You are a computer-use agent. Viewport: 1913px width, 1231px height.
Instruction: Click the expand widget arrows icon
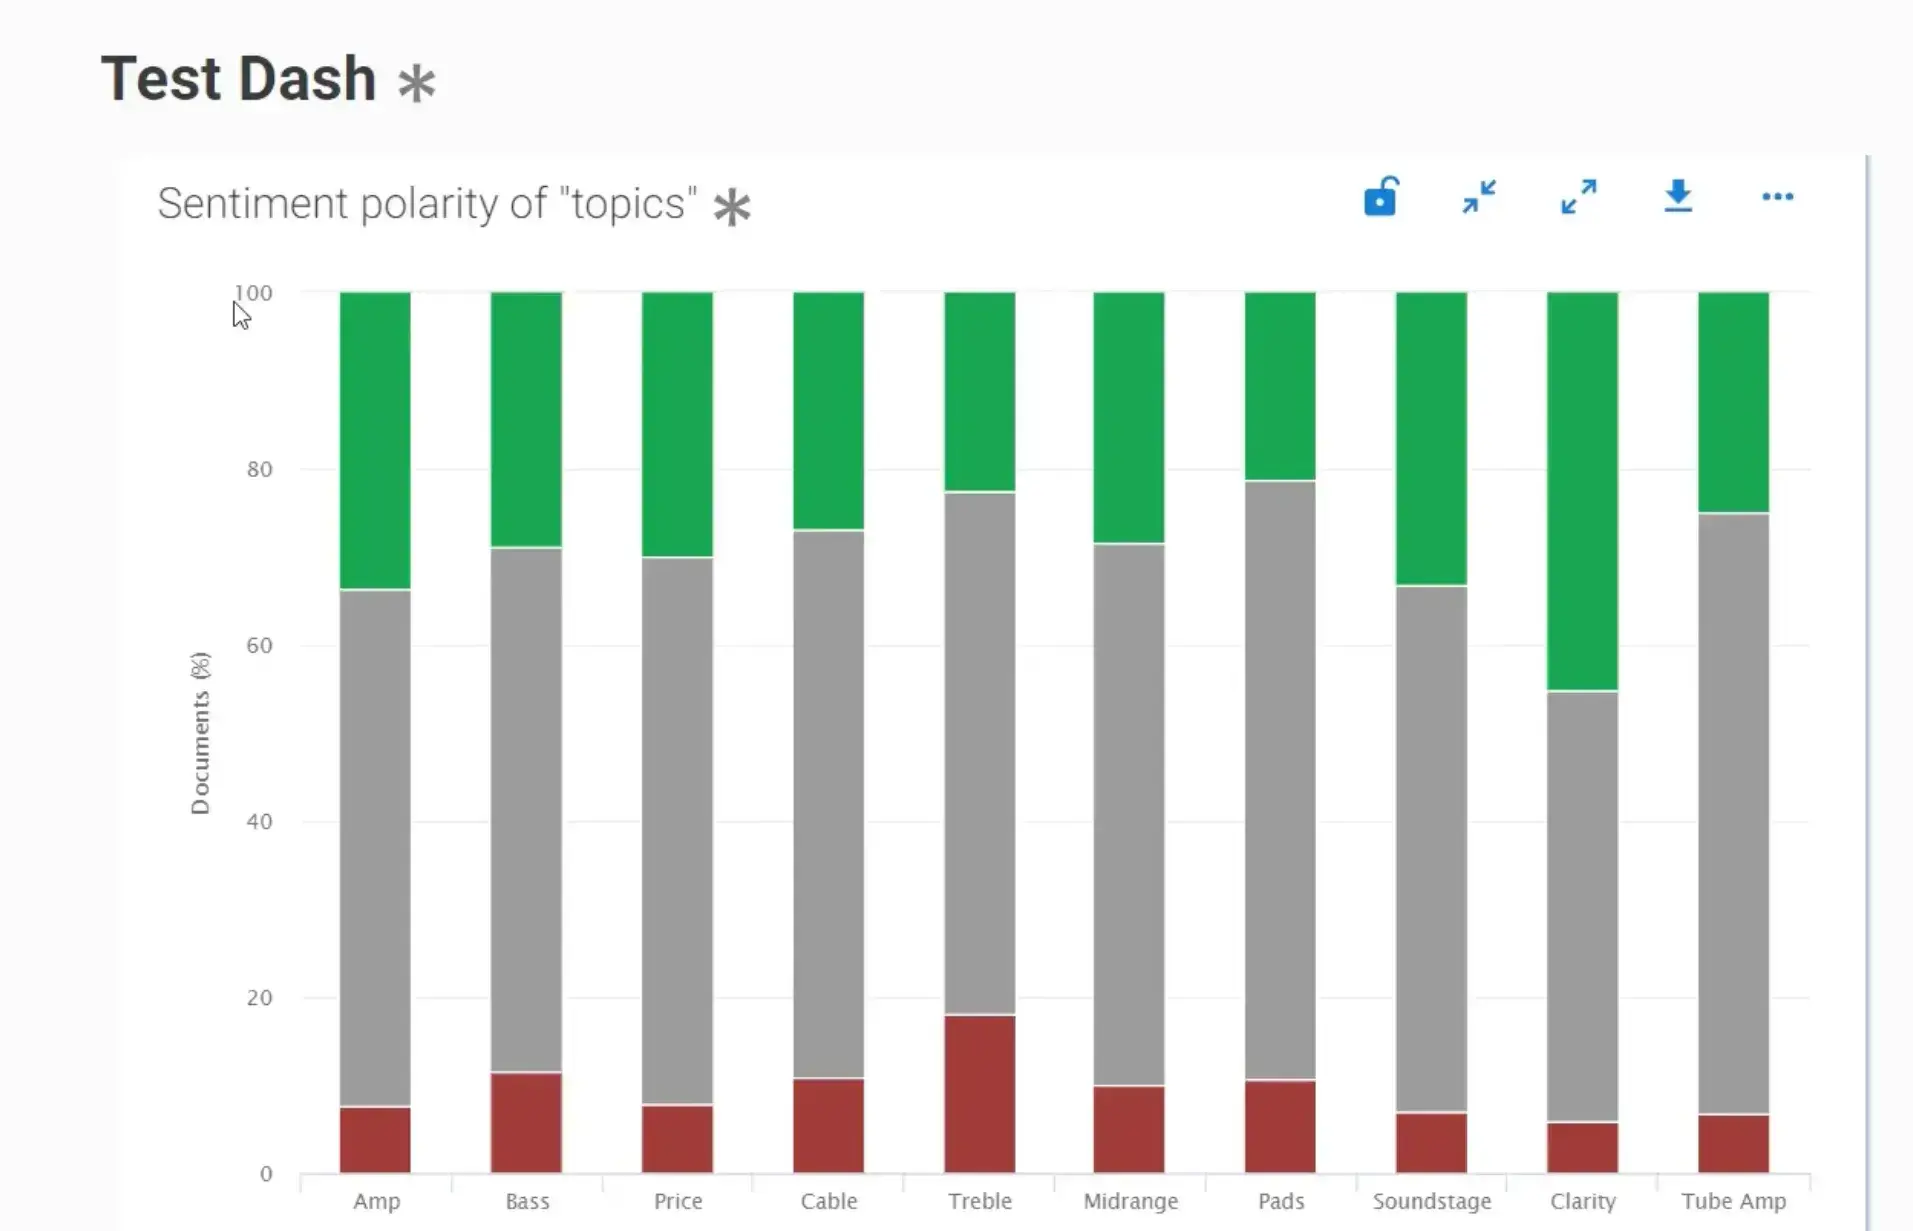point(1579,197)
